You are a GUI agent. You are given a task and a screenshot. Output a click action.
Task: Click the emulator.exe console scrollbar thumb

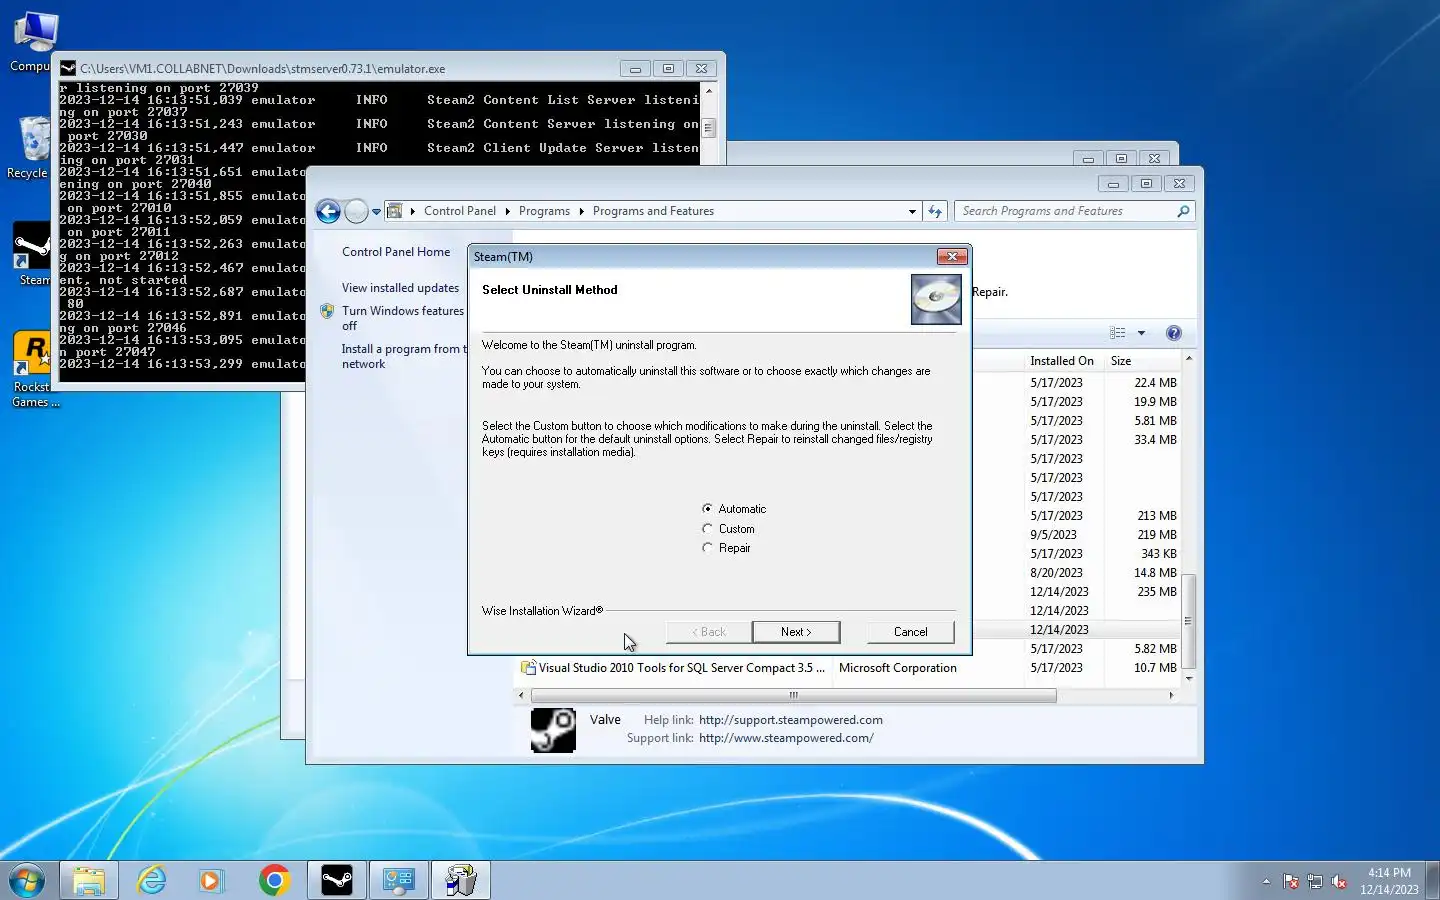[709, 128]
